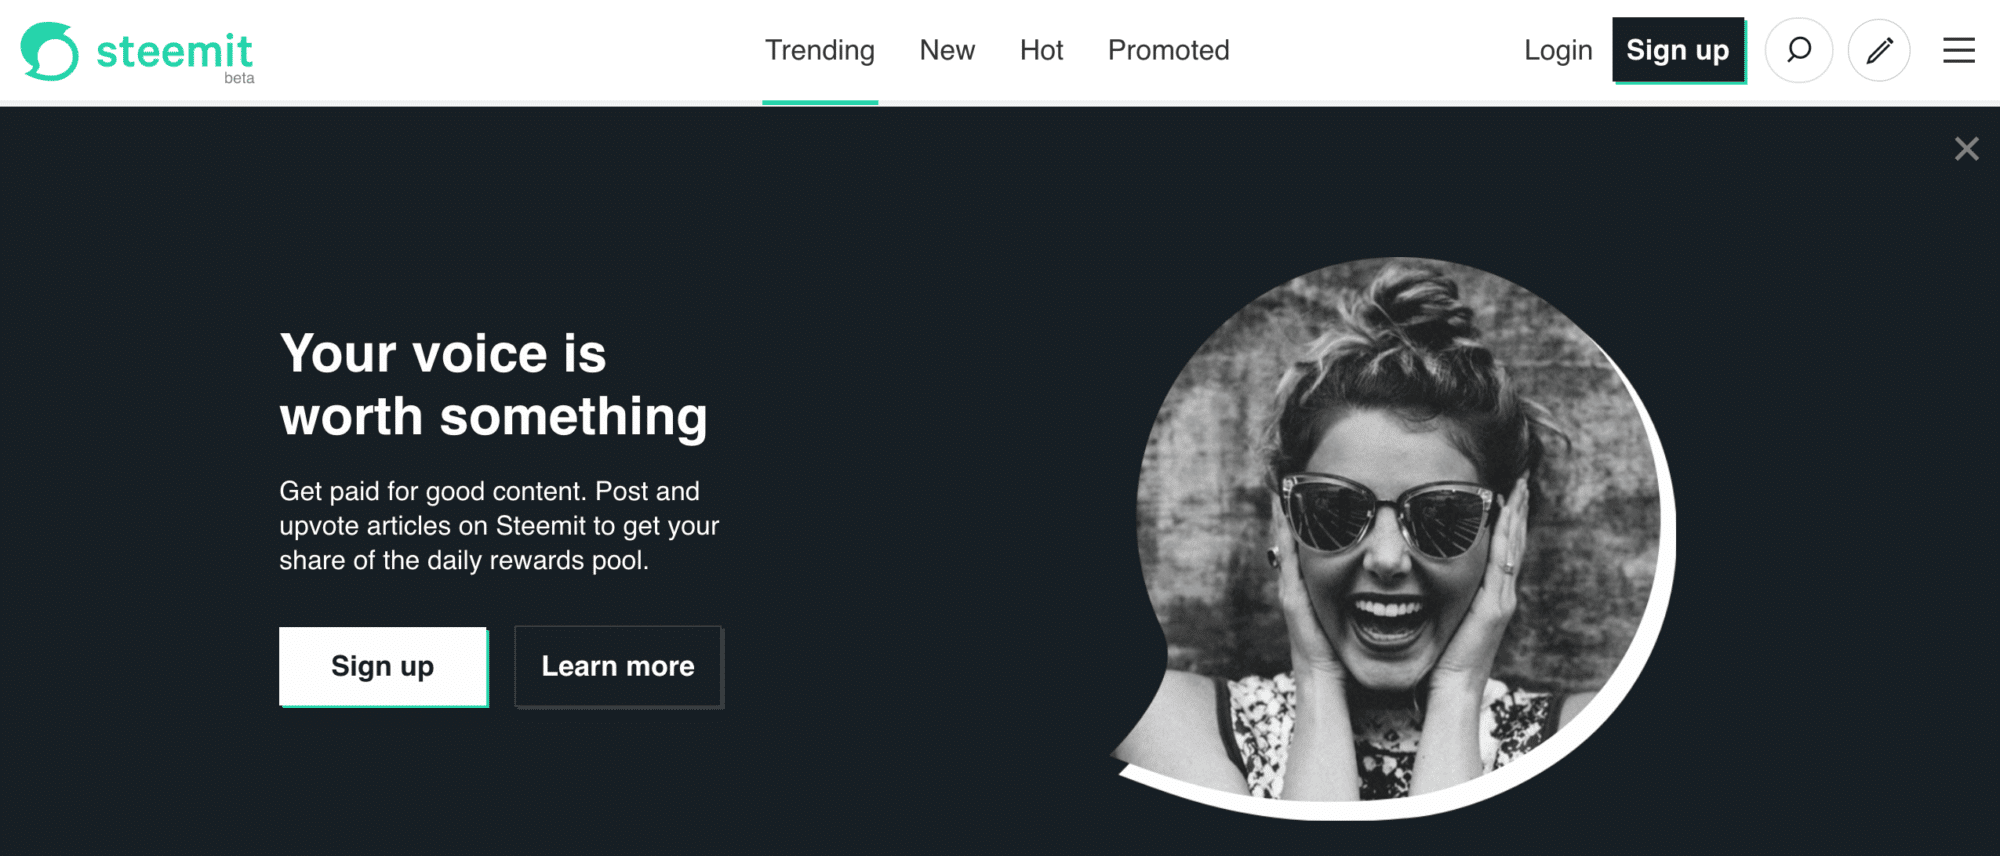
Task: Dismiss the welcome banner with X
Action: click(1966, 149)
